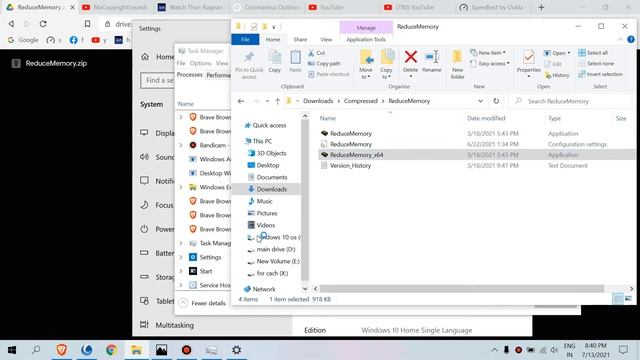Expand address bar history dropdown
This screenshot has width=640, height=360.
click(x=480, y=101)
